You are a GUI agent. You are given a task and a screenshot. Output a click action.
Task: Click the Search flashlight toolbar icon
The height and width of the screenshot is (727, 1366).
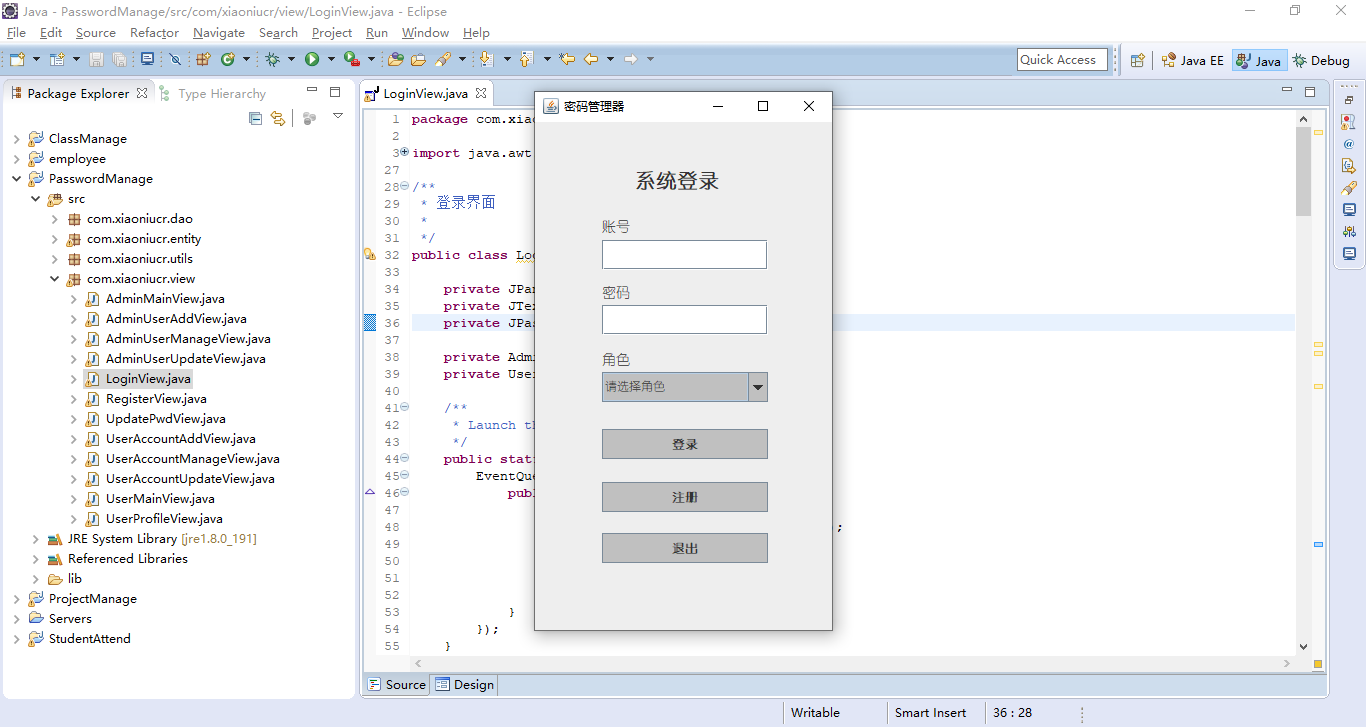coord(443,59)
